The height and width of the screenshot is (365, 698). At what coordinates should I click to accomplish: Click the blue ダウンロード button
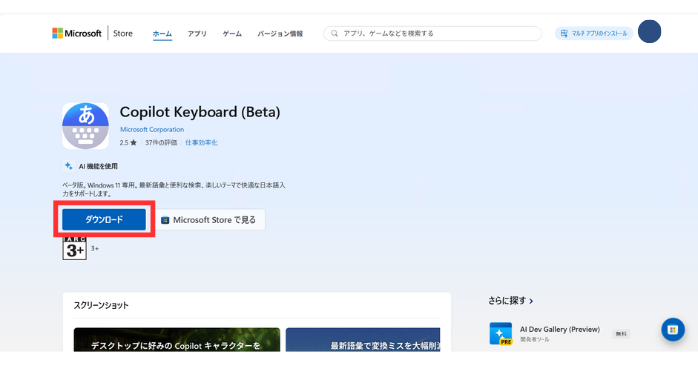click(104, 219)
